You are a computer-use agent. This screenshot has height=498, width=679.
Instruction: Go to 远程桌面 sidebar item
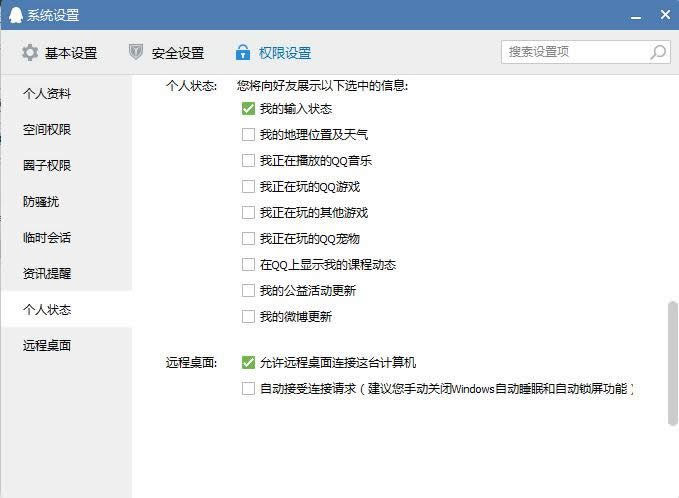[47, 346]
